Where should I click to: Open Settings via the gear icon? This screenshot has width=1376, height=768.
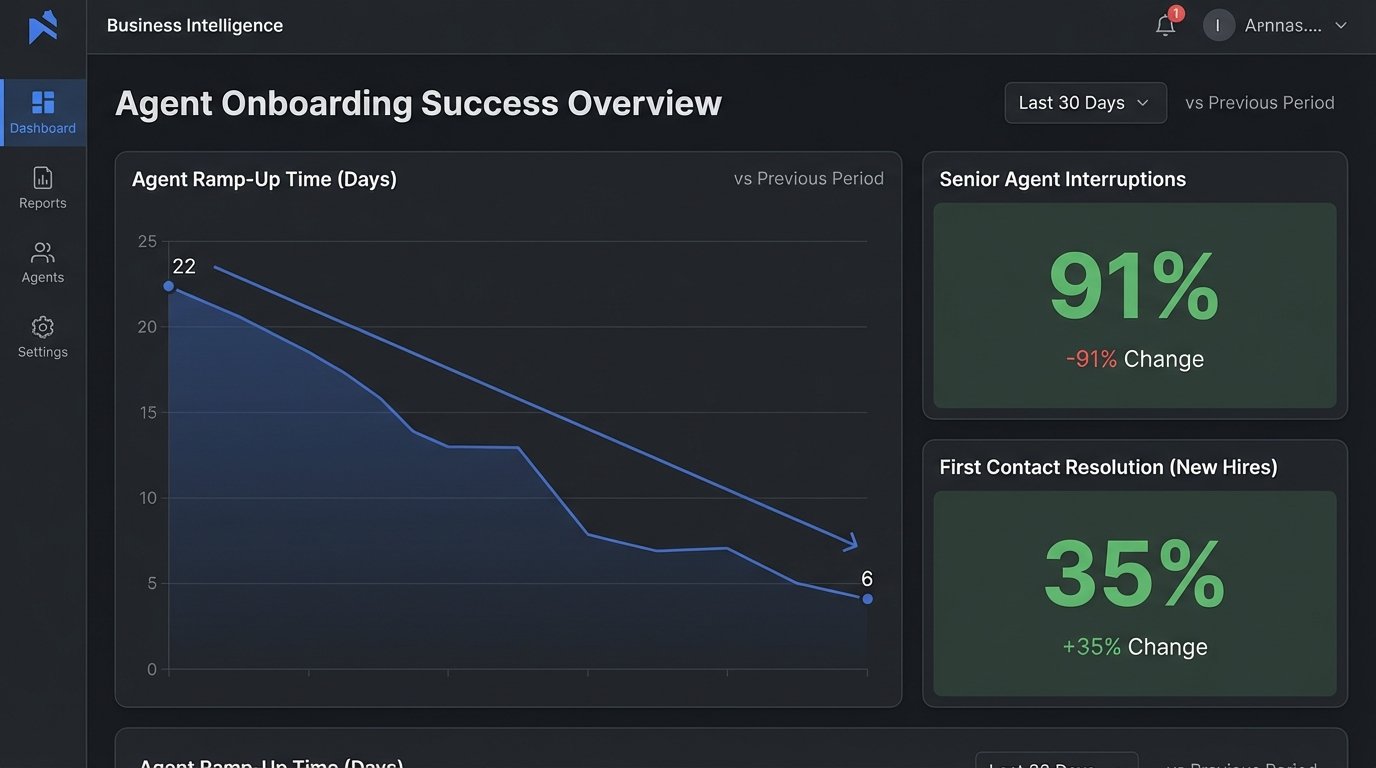(x=42, y=326)
